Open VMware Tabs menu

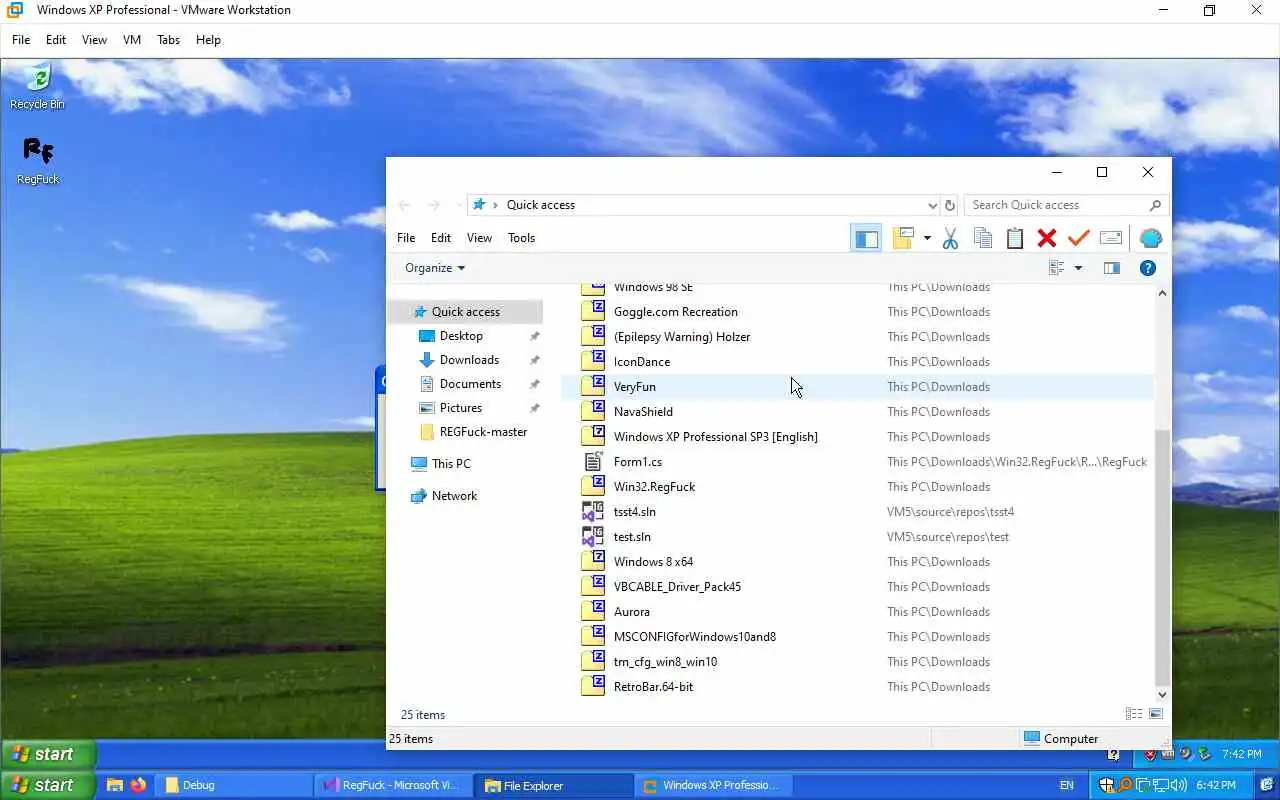pyautogui.click(x=168, y=40)
